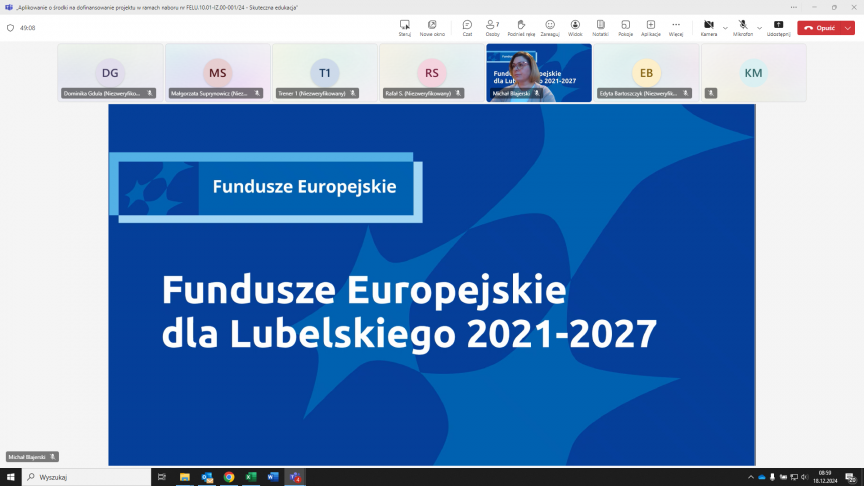Screen dimensions: 864x486
Task: Share content with Udostępnij
Action: pos(779,28)
